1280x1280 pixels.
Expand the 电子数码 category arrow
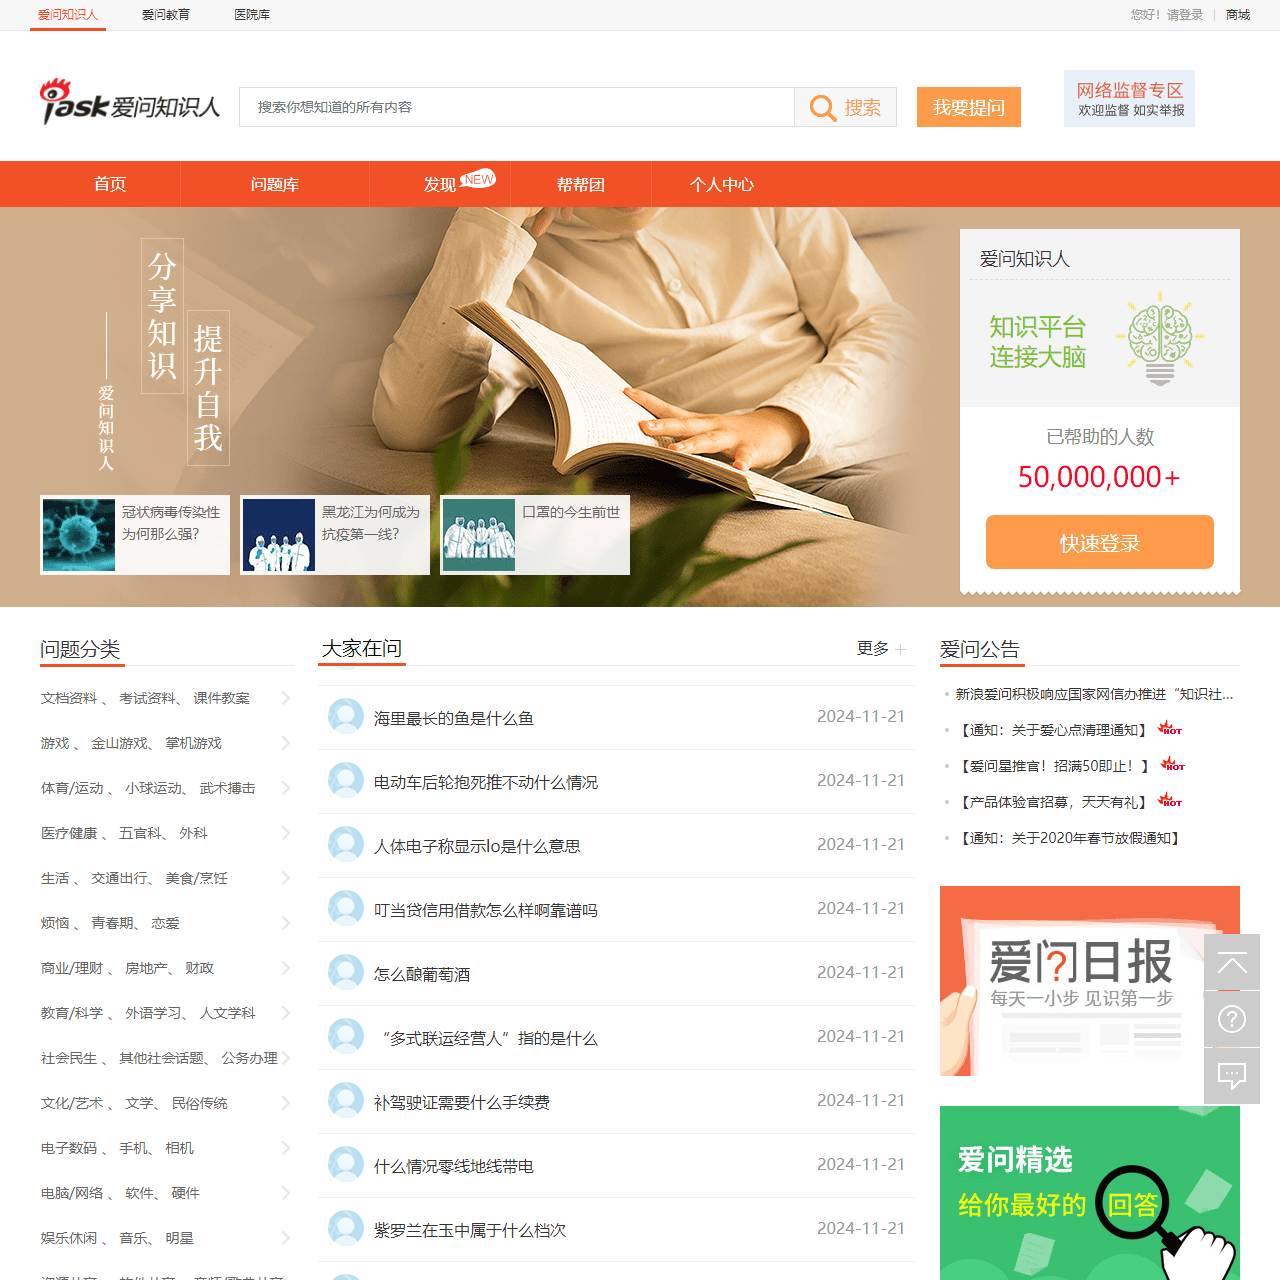point(286,1148)
